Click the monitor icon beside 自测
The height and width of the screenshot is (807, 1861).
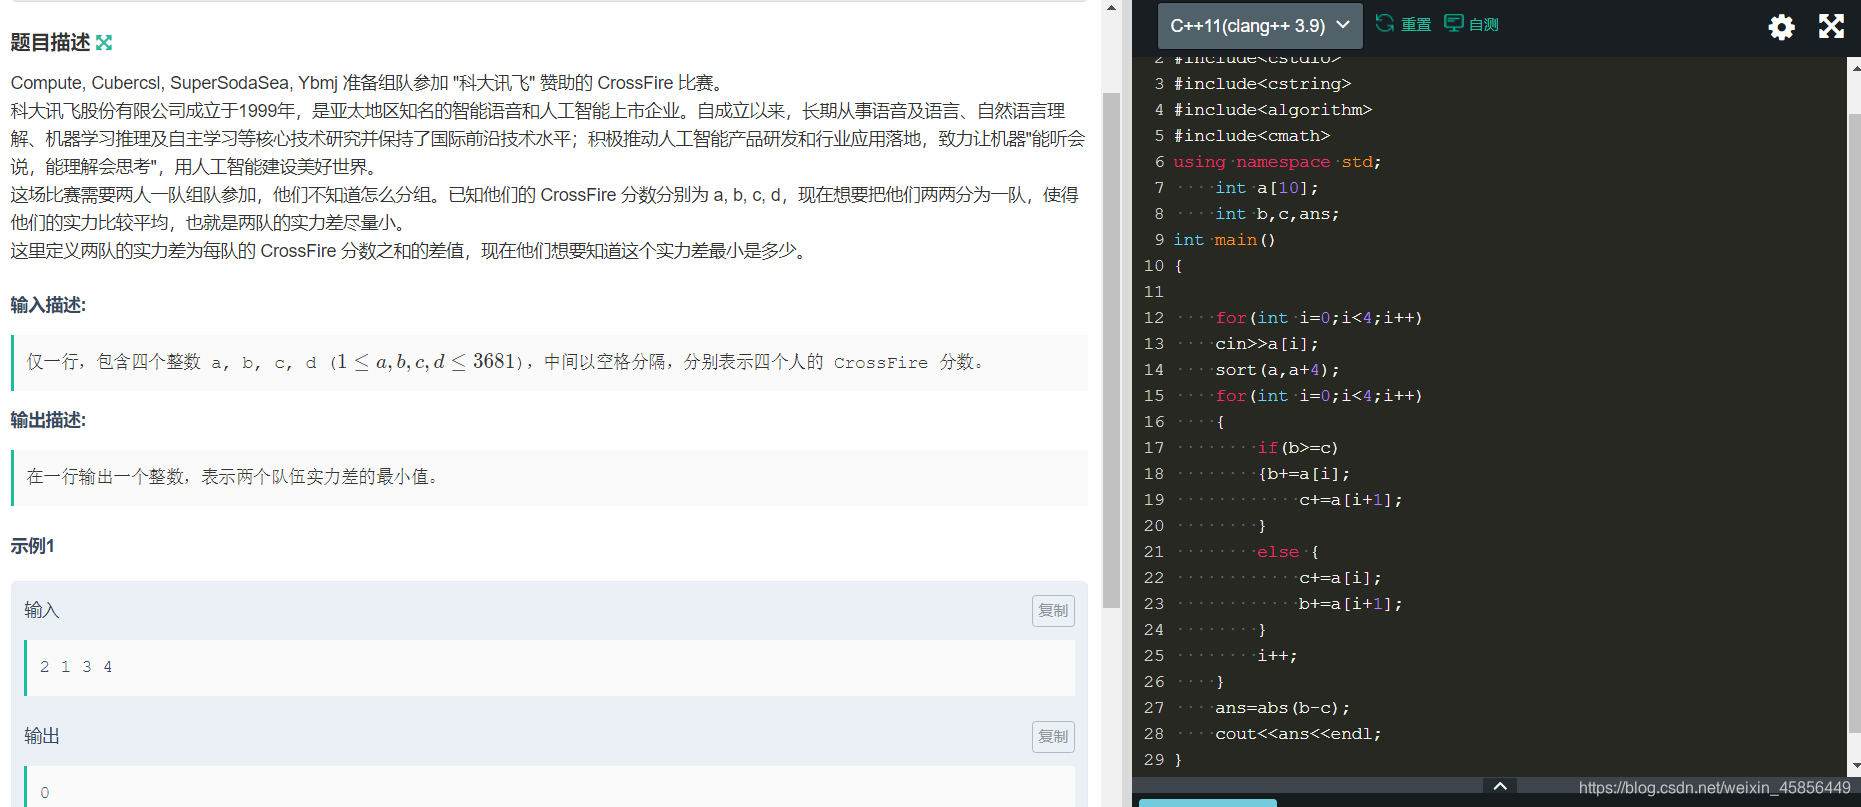pyautogui.click(x=1454, y=23)
